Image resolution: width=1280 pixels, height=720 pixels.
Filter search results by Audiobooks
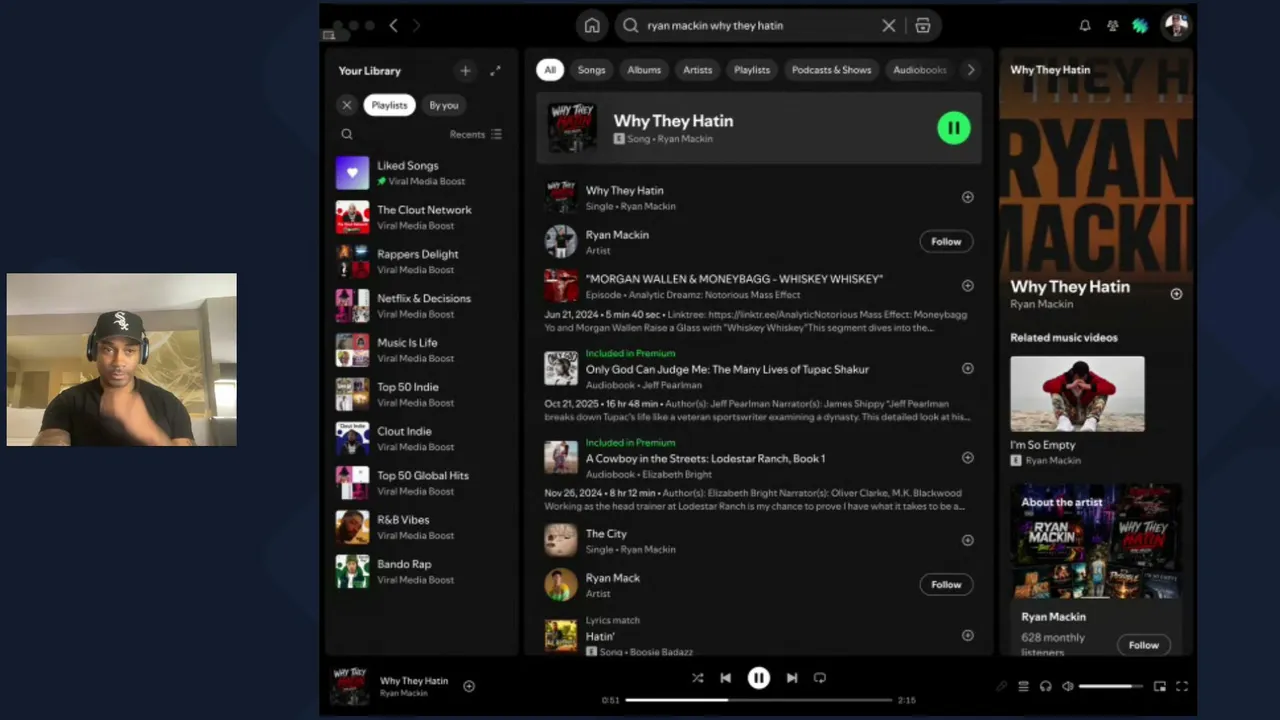click(x=920, y=70)
